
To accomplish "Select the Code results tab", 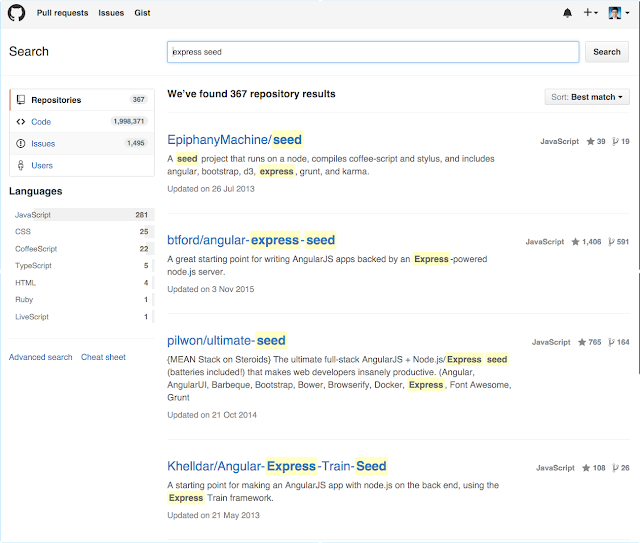I will [x=82, y=122].
